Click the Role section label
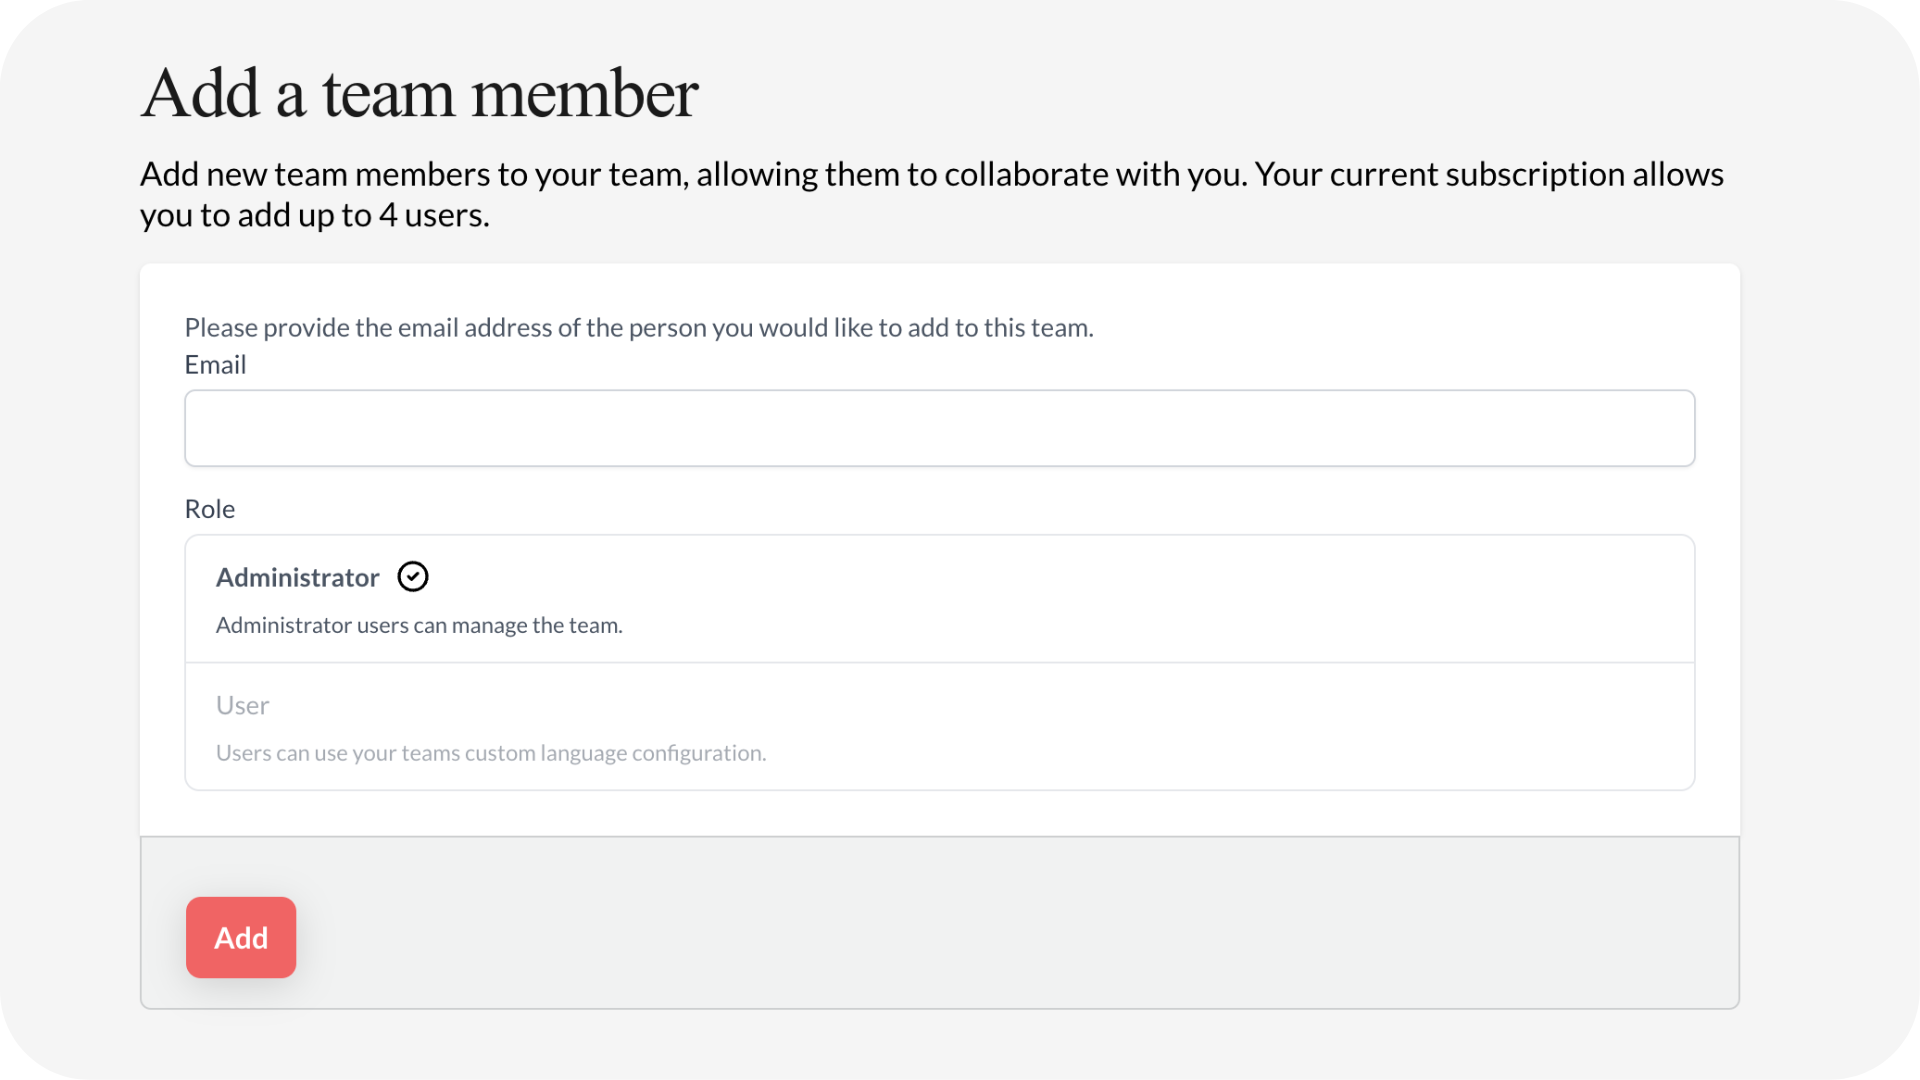The width and height of the screenshot is (1920, 1080). [210, 509]
